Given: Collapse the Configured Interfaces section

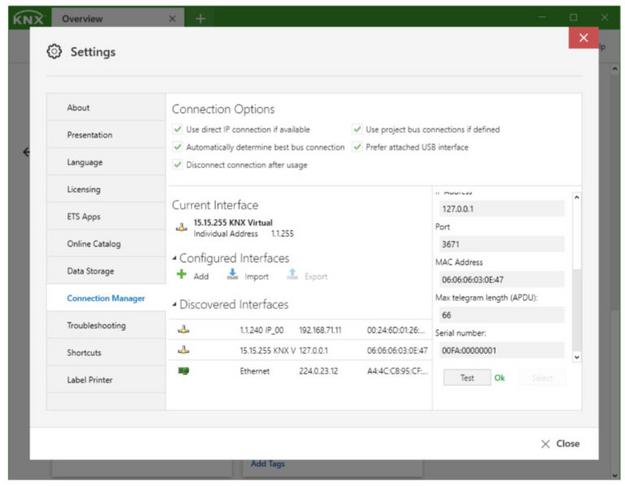Looking at the screenshot, I should tap(175, 259).
